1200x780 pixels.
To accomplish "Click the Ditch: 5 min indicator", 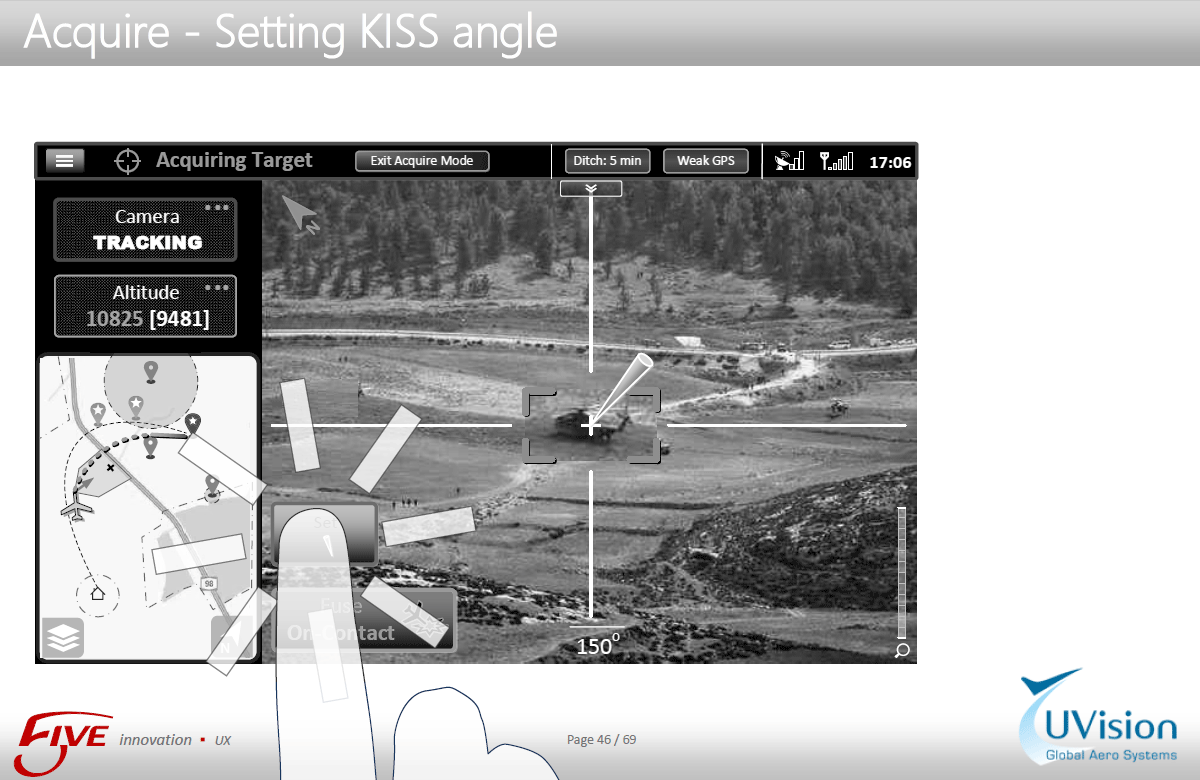I will [608, 161].
